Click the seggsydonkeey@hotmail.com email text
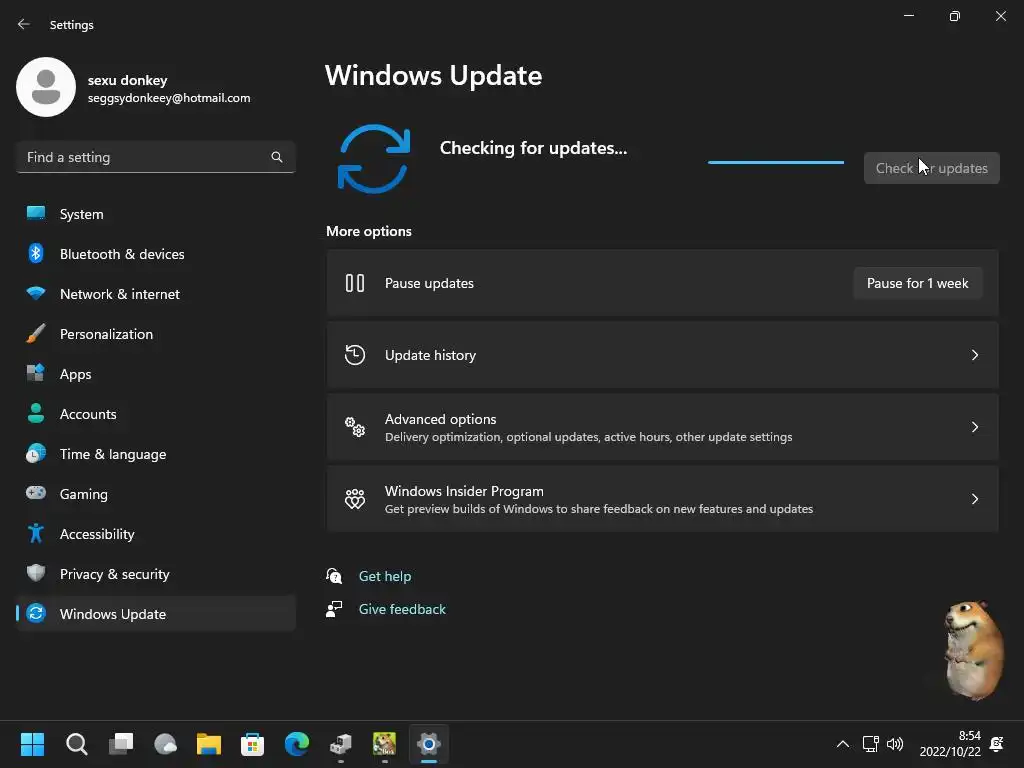 169,98
